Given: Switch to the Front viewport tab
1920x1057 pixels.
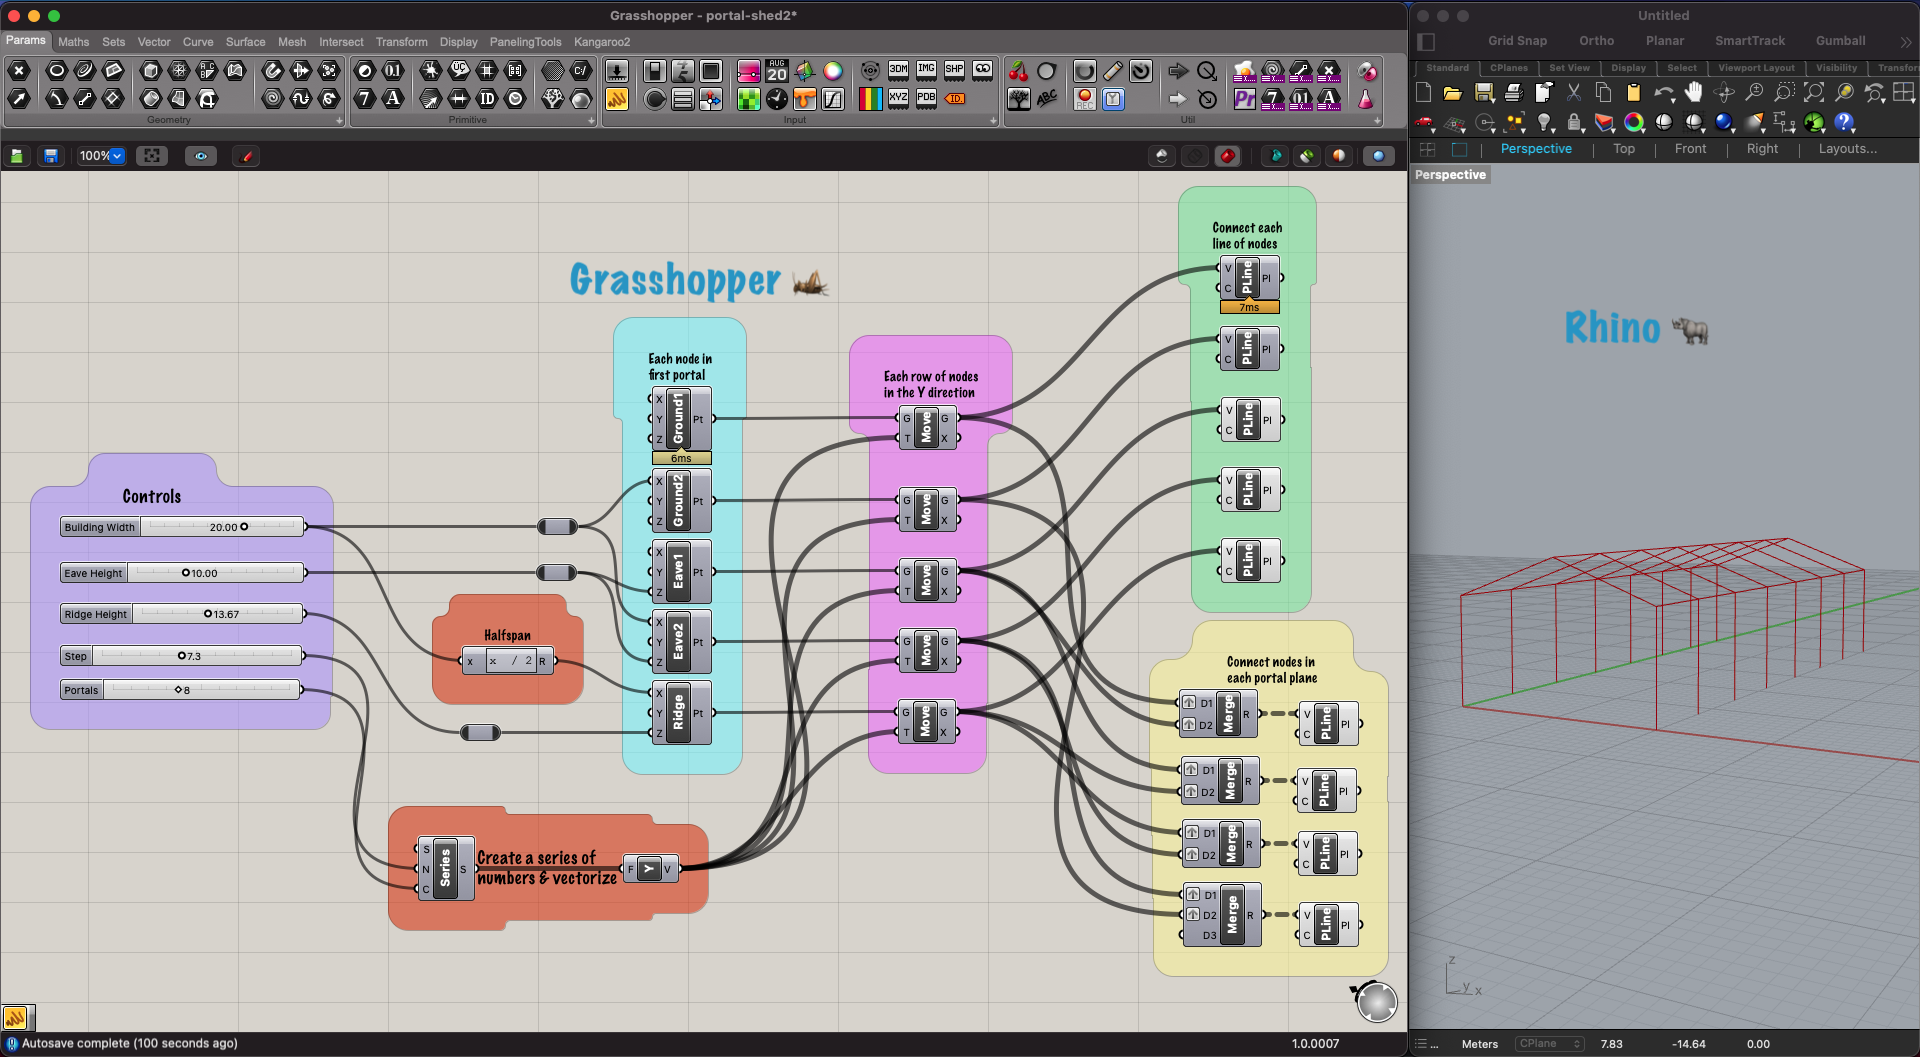Looking at the screenshot, I should (x=1691, y=149).
